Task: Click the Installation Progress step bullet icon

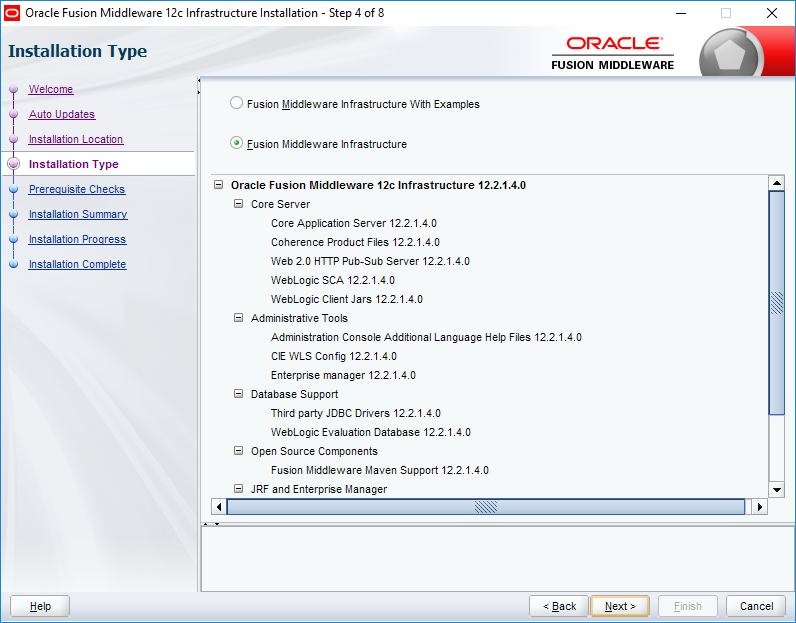Action: pyautogui.click(x=14, y=239)
